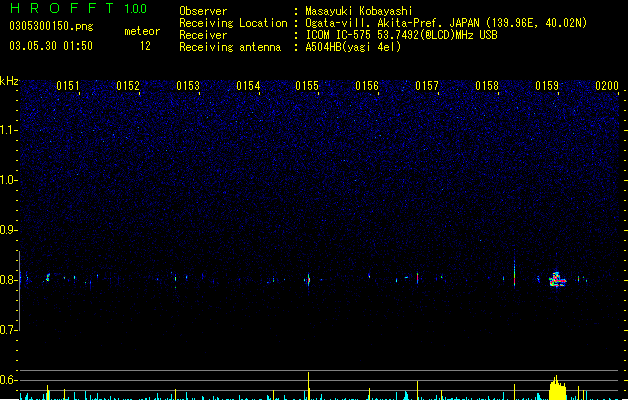
Task: Click the gray vertical range bracket on the left
Action: pos(20,291)
